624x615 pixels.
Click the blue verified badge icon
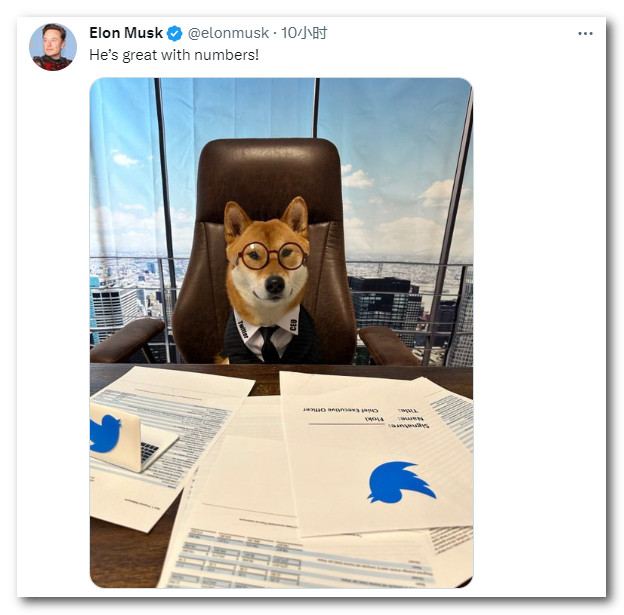(x=174, y=33)
